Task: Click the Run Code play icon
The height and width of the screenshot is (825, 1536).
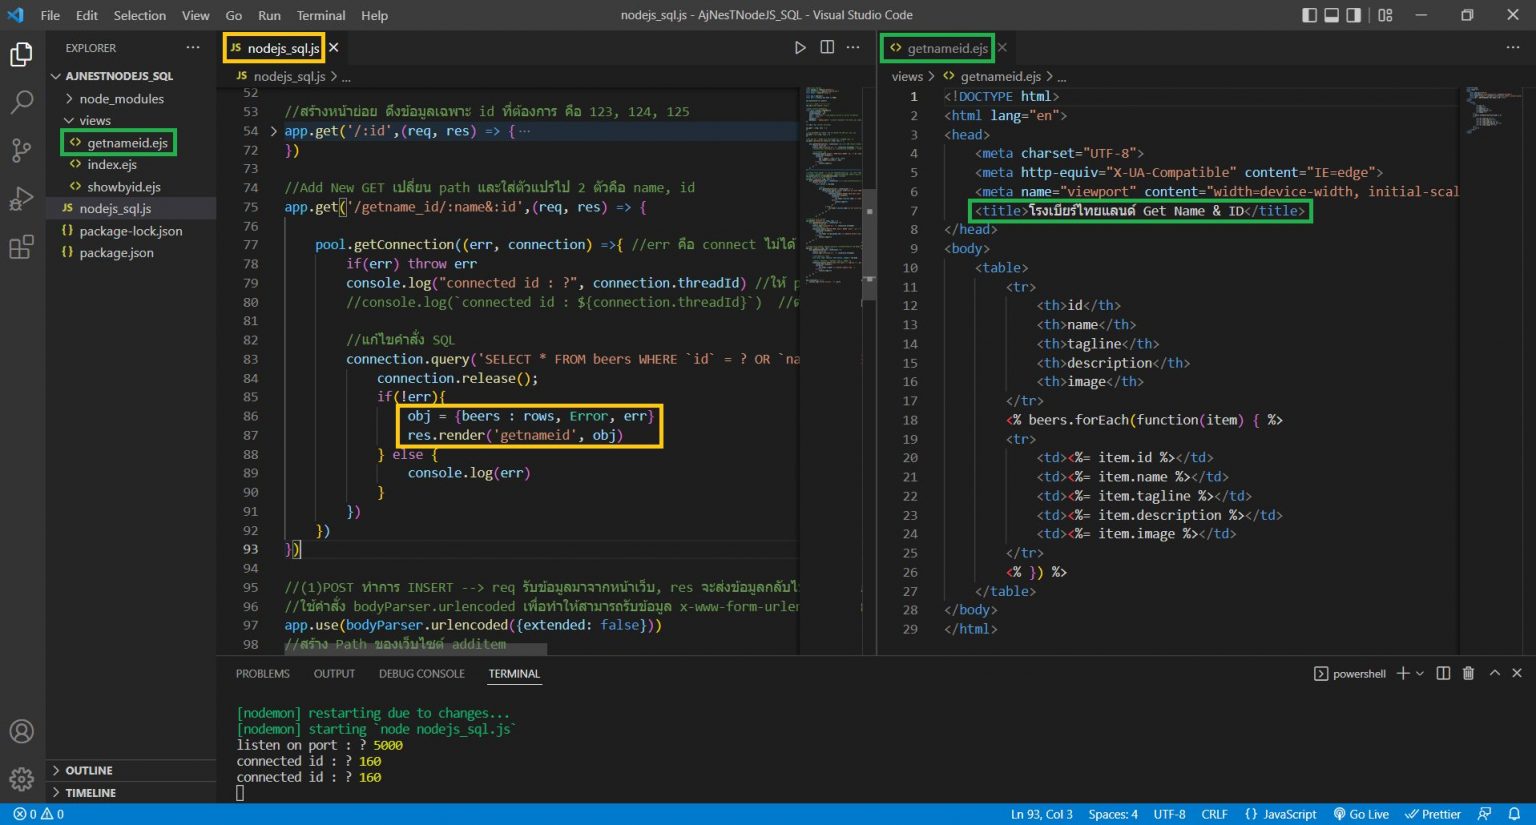Action: [800, 47]
